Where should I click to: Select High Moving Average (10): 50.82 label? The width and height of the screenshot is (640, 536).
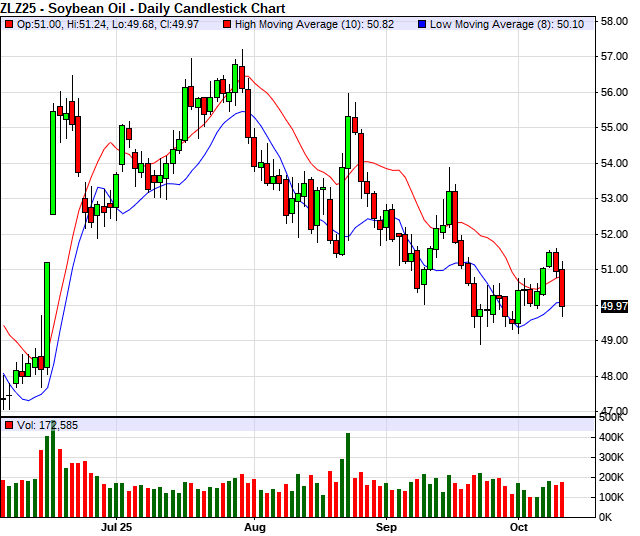click(x=314, y=24)
